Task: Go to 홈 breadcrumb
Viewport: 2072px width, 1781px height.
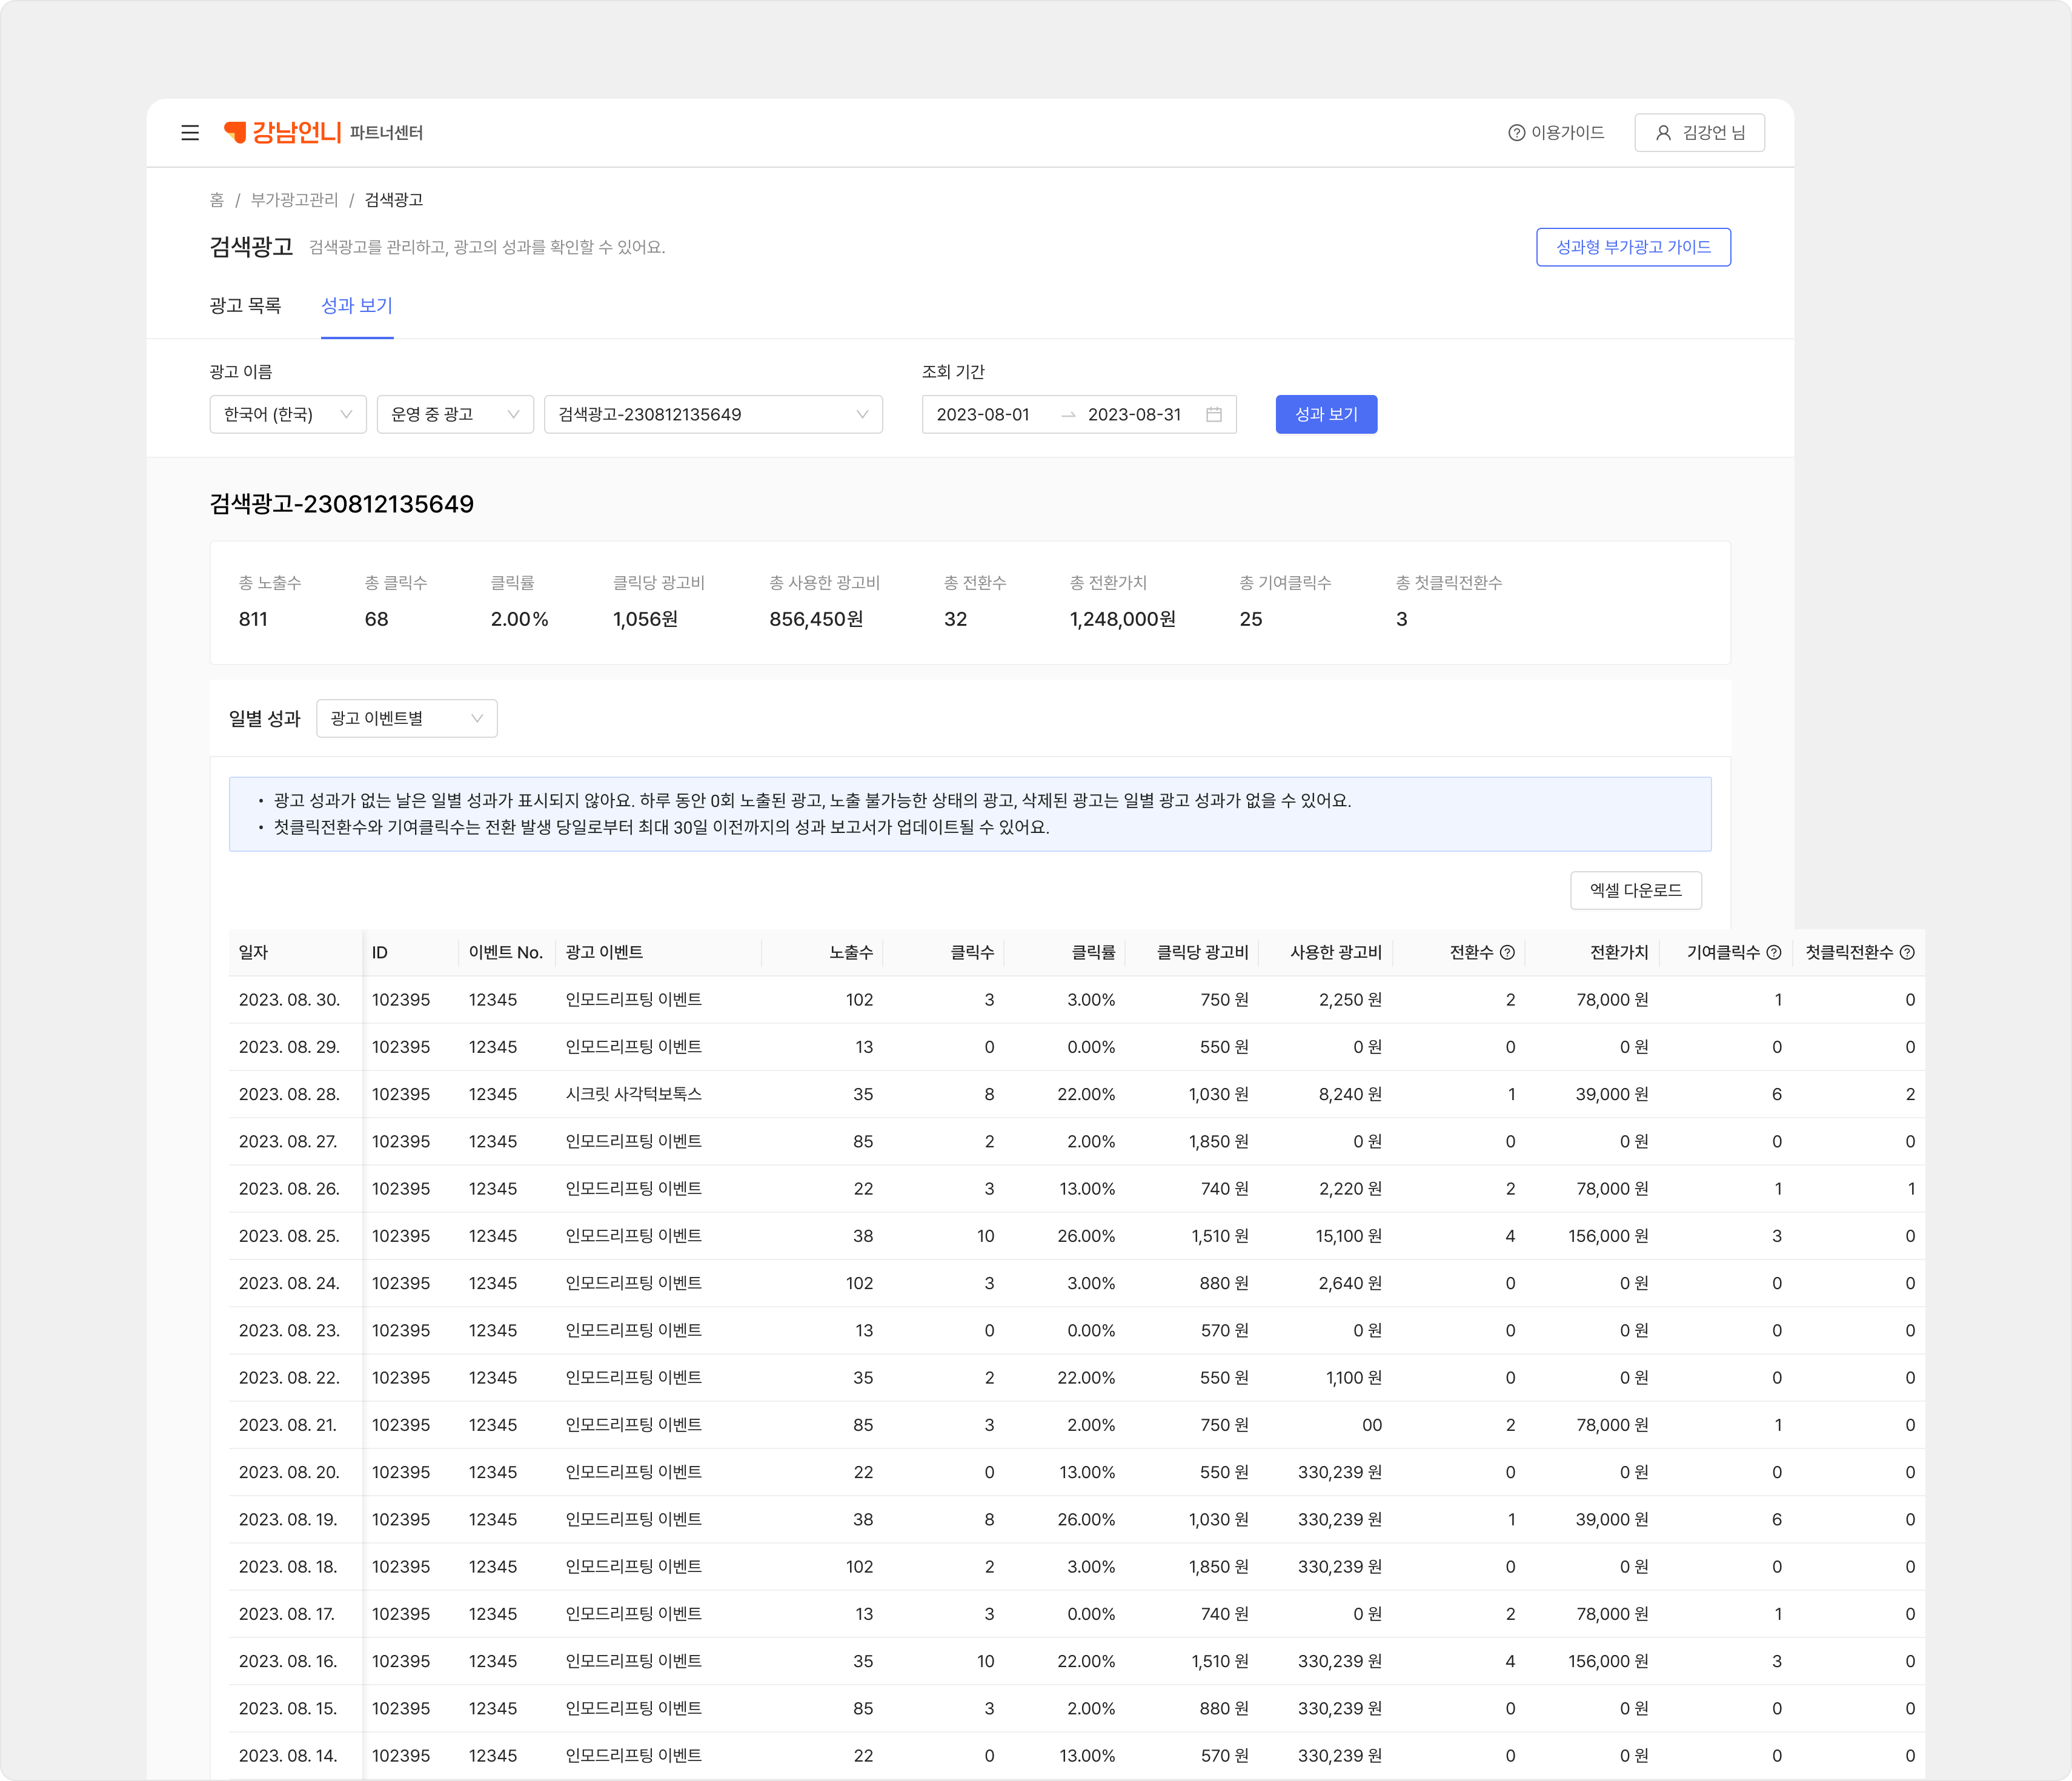Action: (x=216, y=200)
